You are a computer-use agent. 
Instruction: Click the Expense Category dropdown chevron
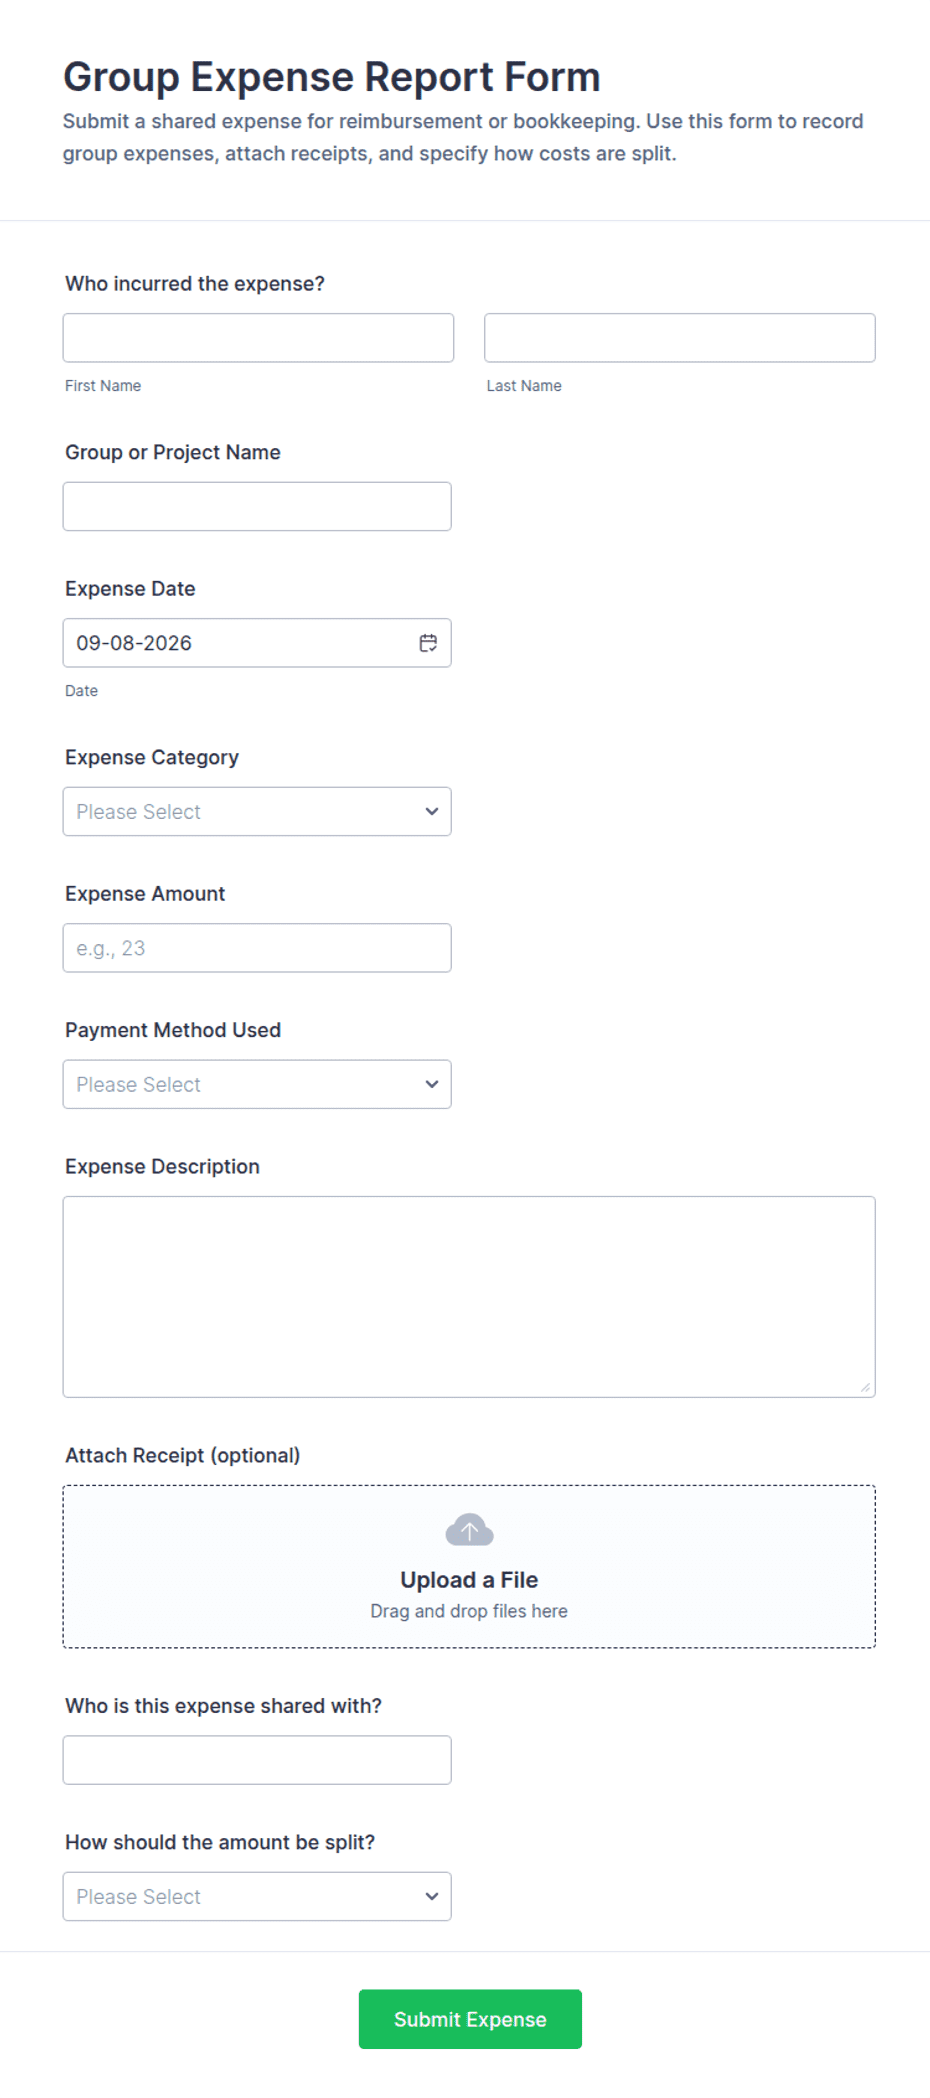(x=432, y=811)
